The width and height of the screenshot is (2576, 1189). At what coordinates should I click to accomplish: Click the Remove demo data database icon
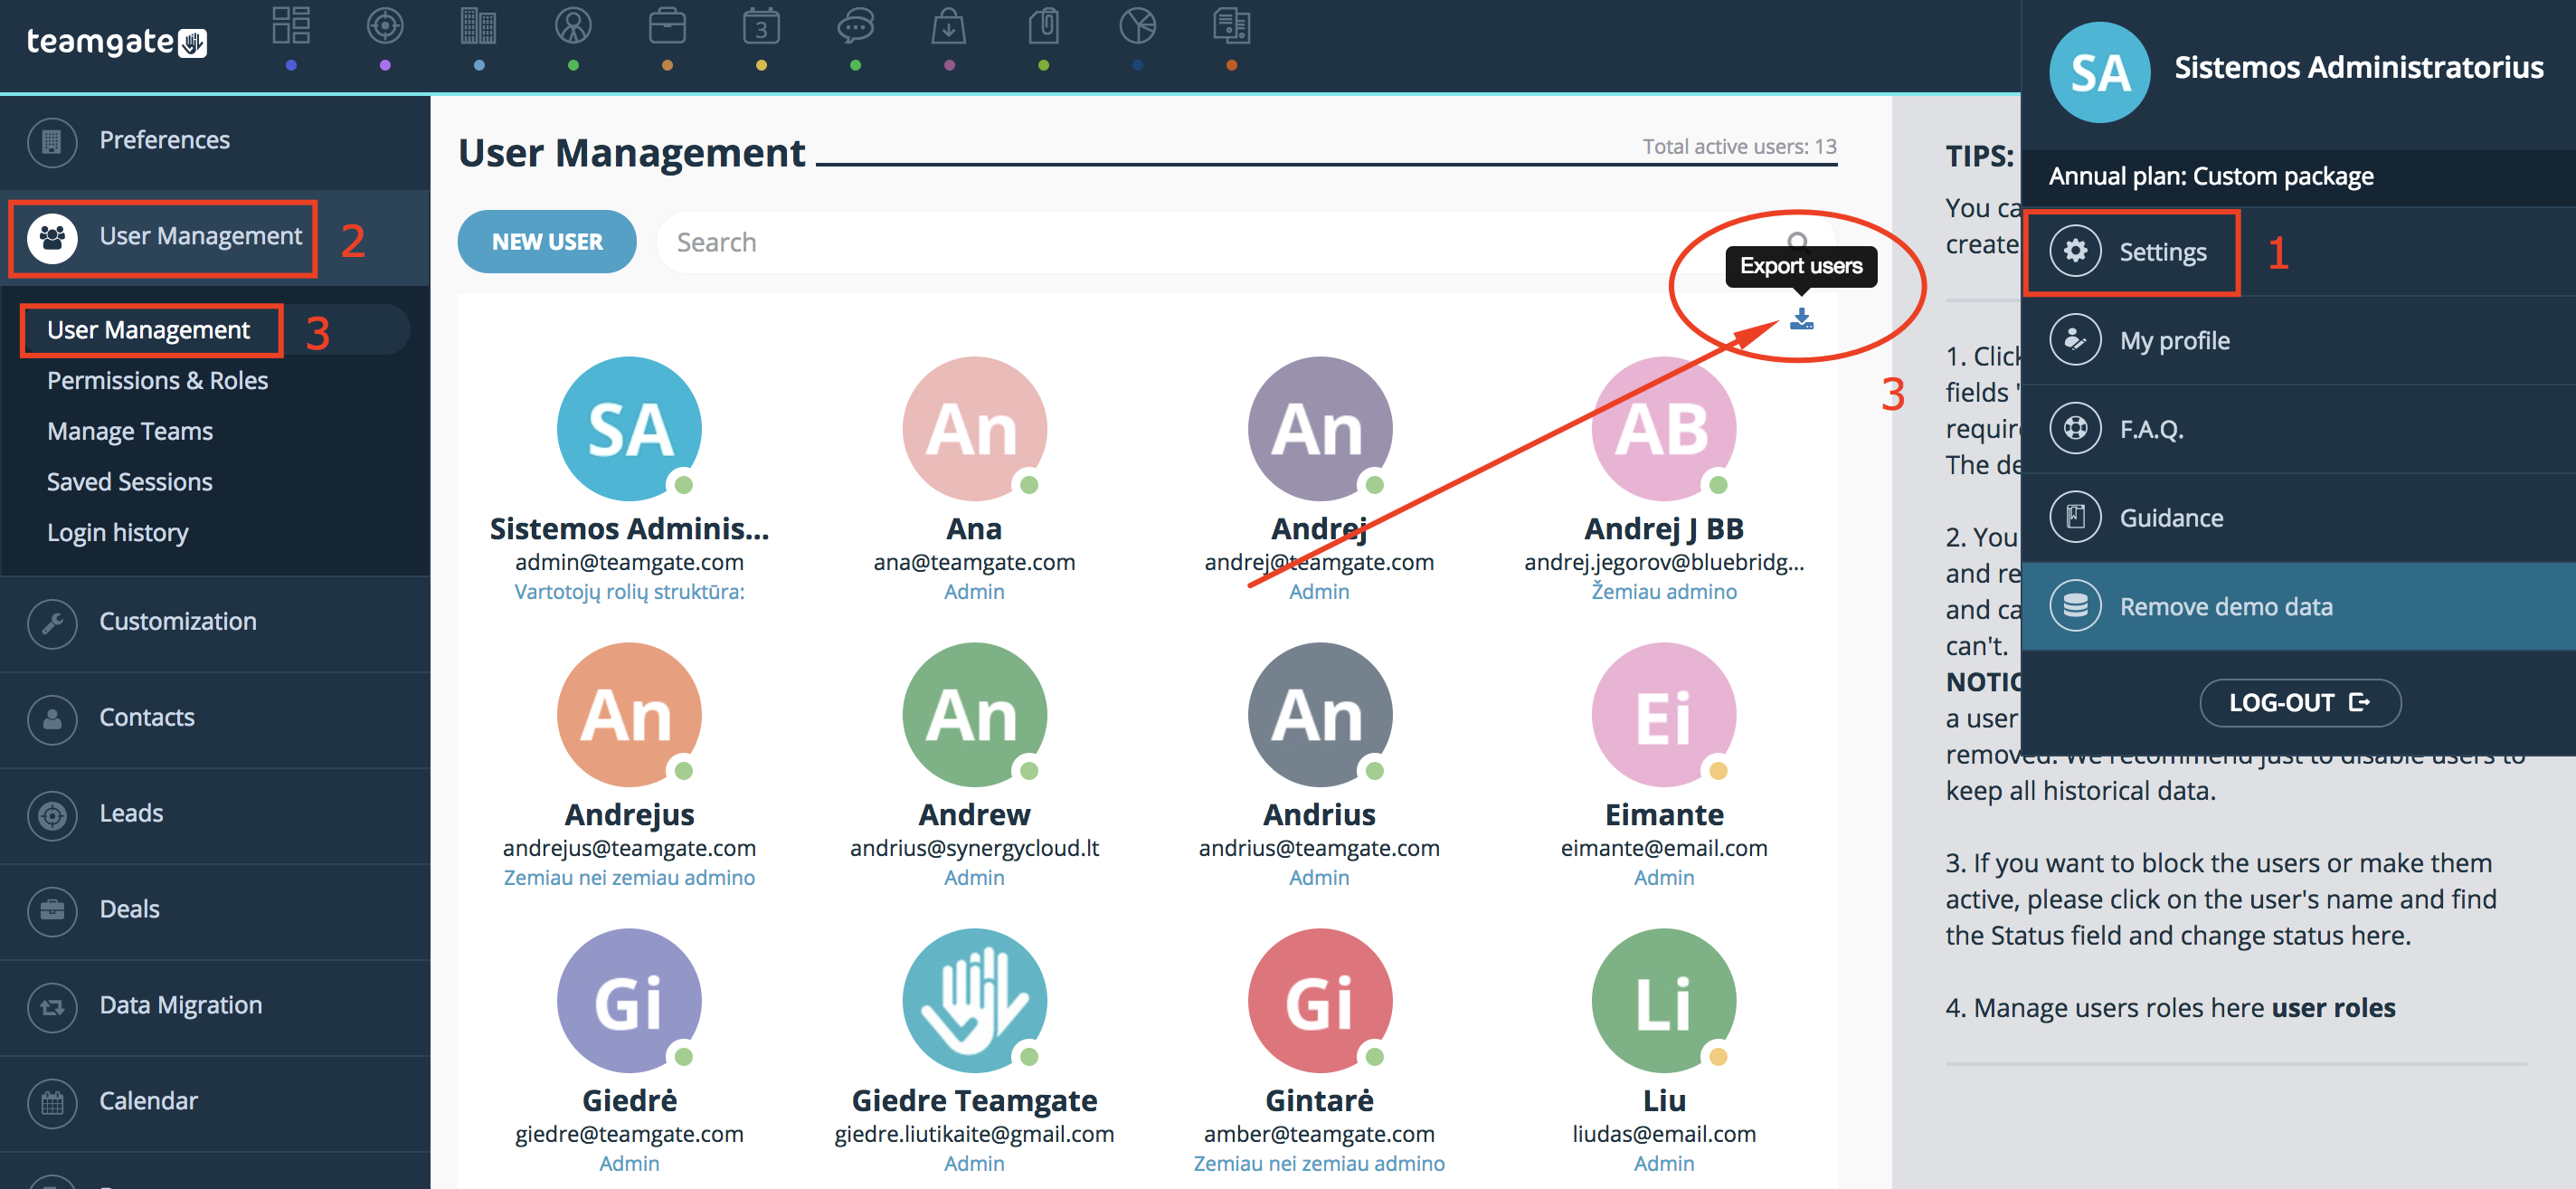click(2075, 606)
